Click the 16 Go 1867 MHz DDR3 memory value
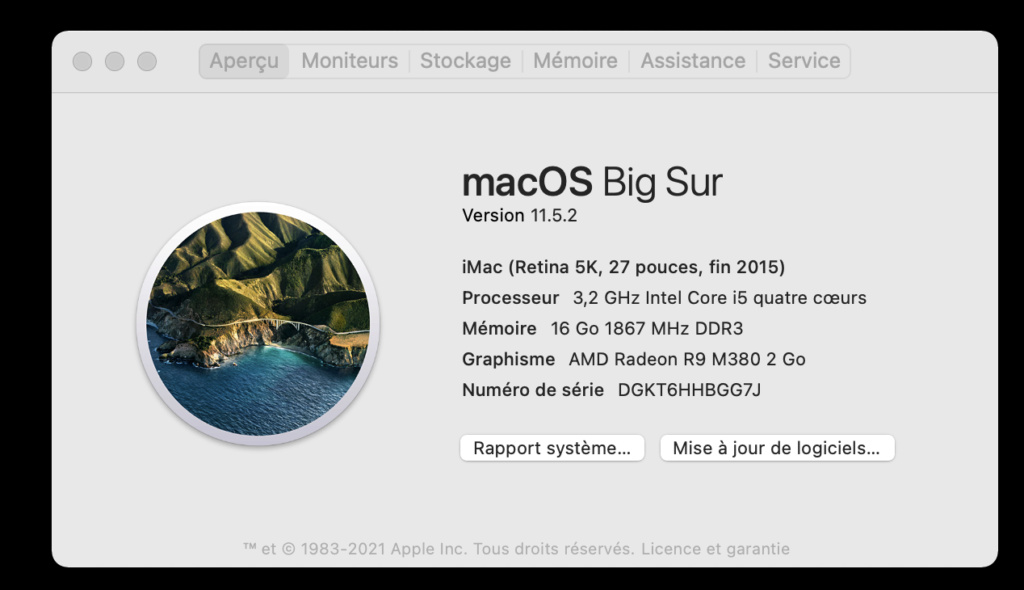The image size is (1024, 590). 647,329
